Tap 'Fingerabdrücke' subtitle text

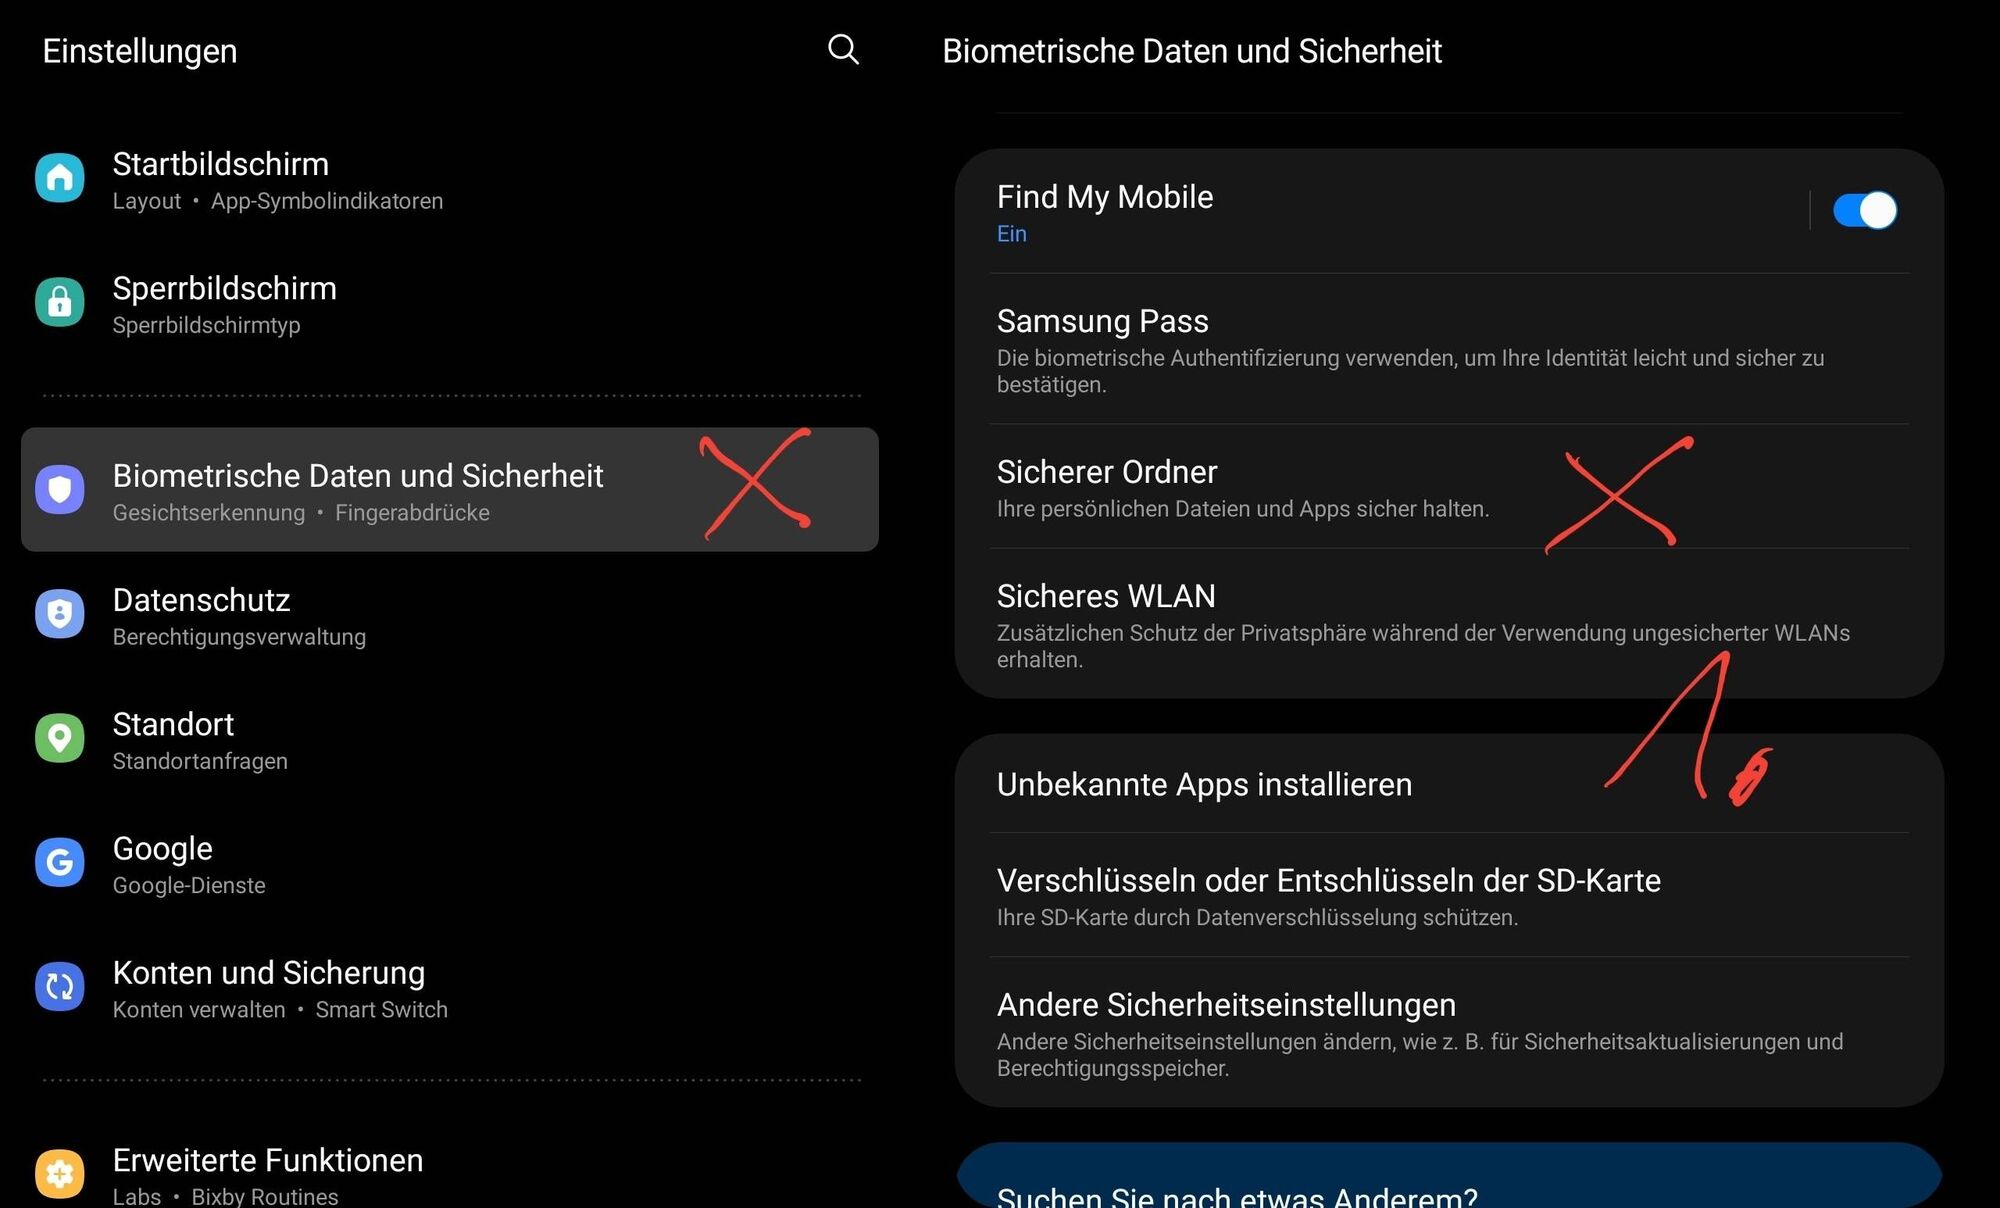tap(412, 513)
